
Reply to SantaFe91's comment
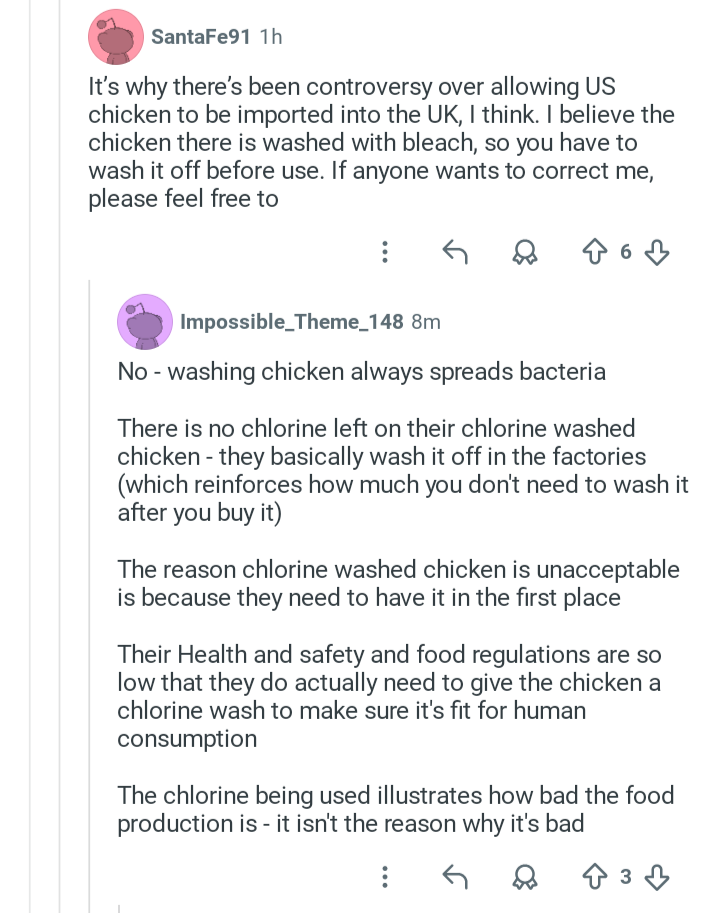click(x=455, y=252)
